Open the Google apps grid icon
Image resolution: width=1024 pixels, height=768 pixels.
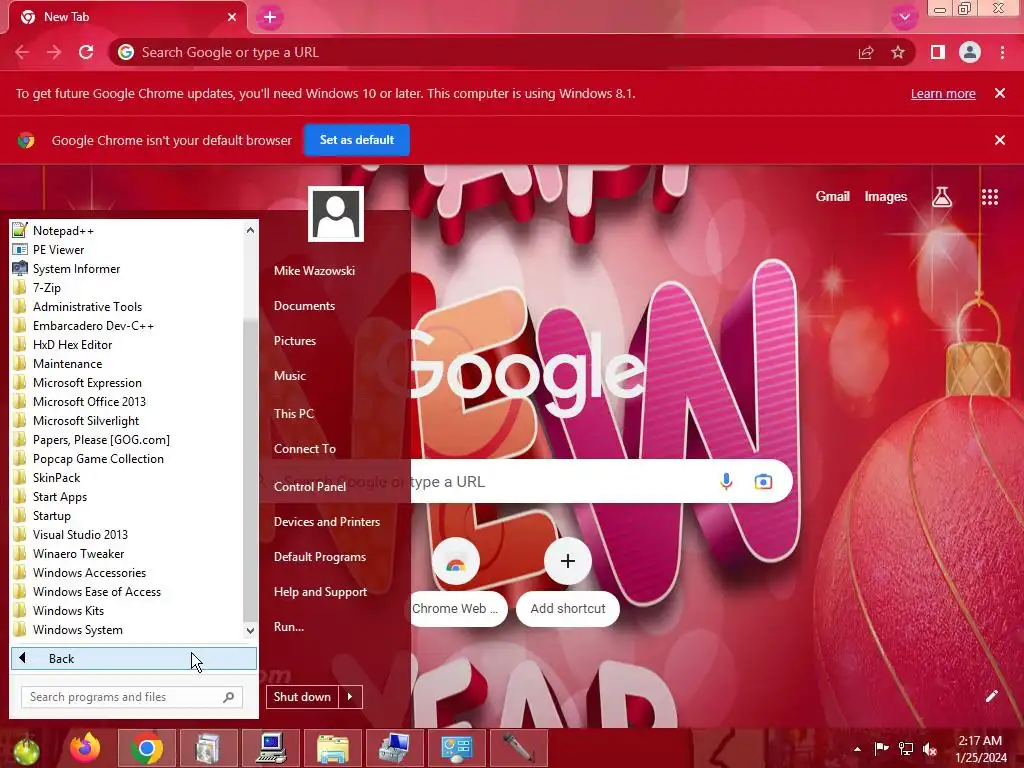pyautogui.click(x=990, y=197)
